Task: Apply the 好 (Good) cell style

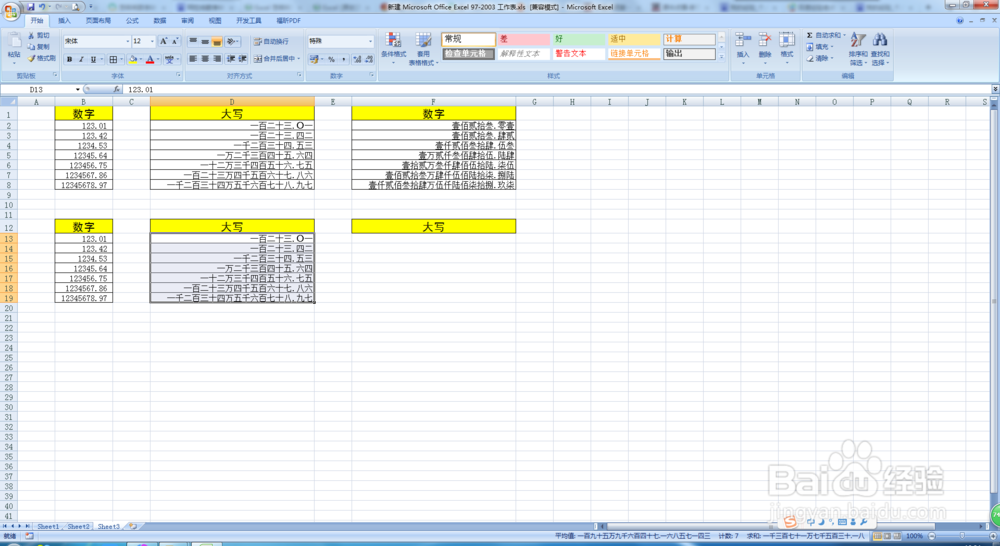Action: pos(578,40)
